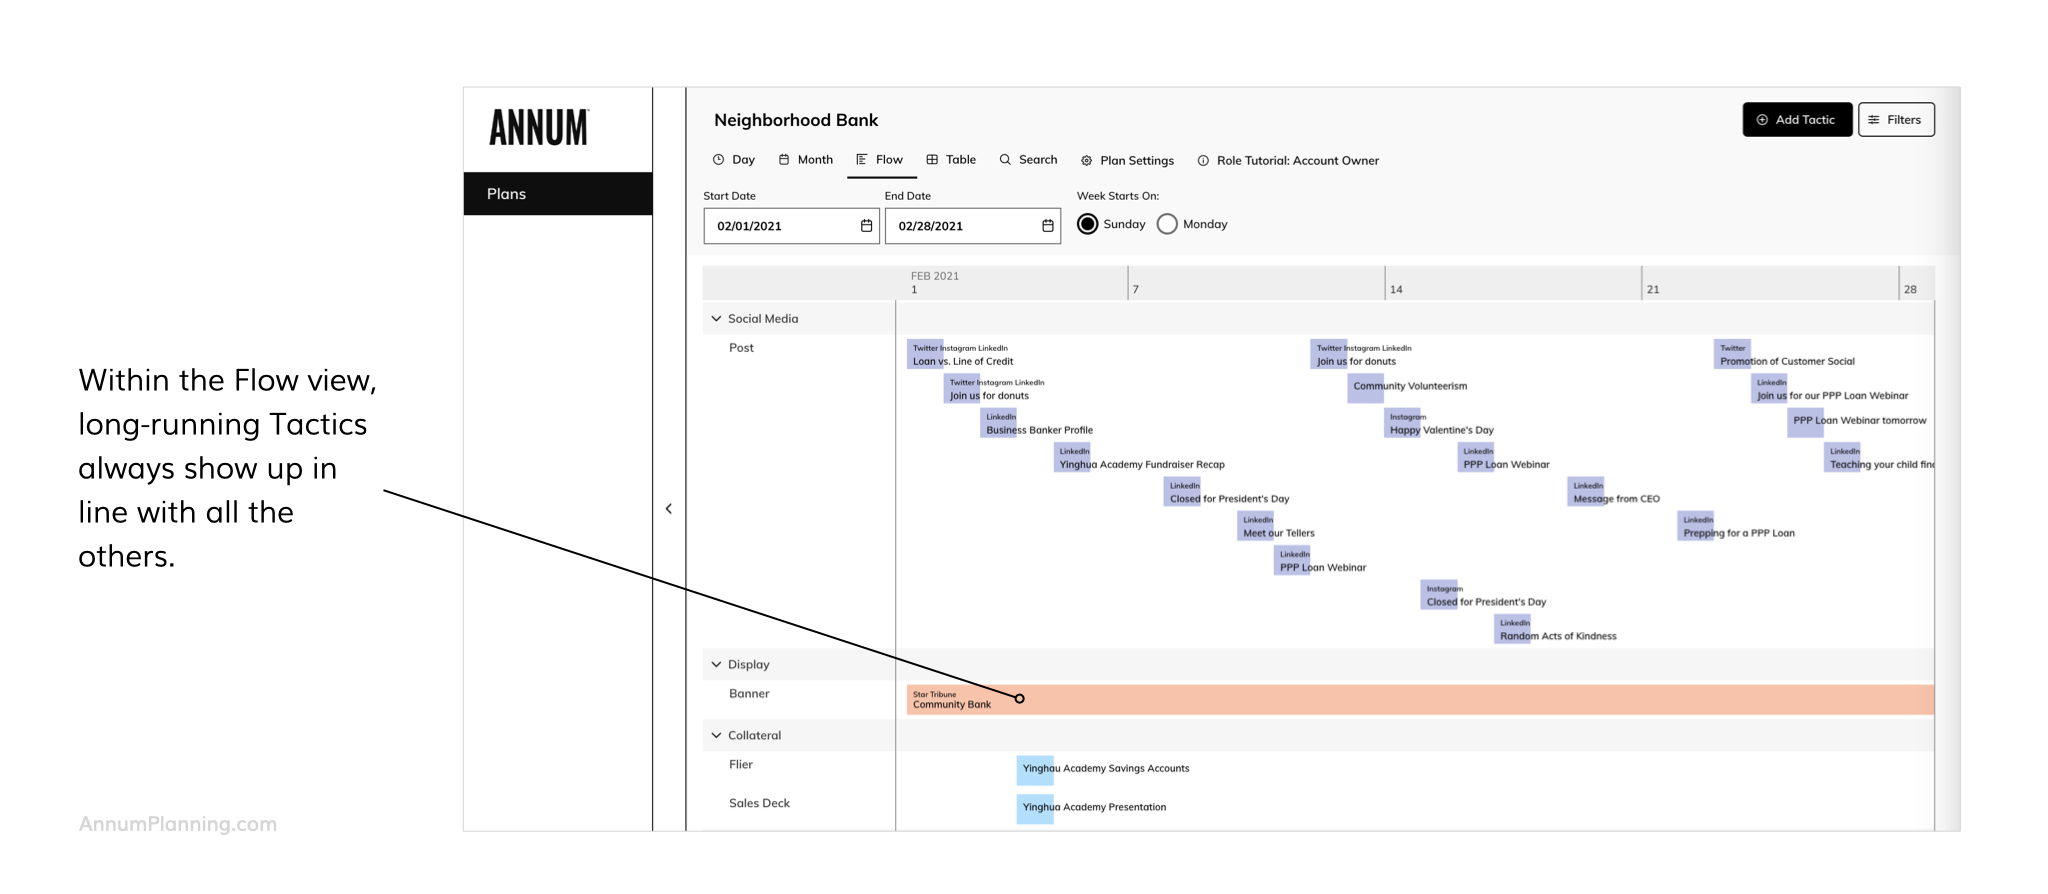Collapse the Display group
This screenshot has height=894, width=2048.
click(x=716, y=664)
